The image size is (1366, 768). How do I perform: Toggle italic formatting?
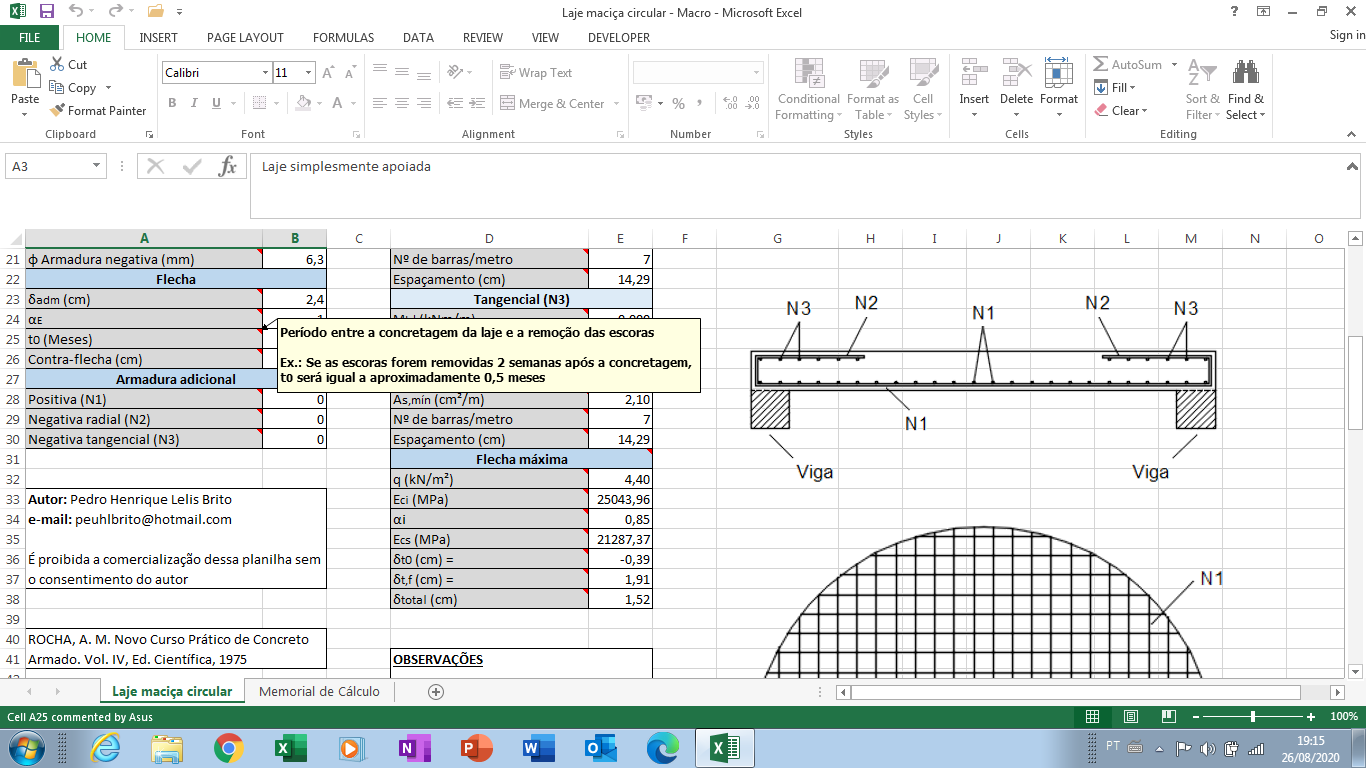[194, 103]
